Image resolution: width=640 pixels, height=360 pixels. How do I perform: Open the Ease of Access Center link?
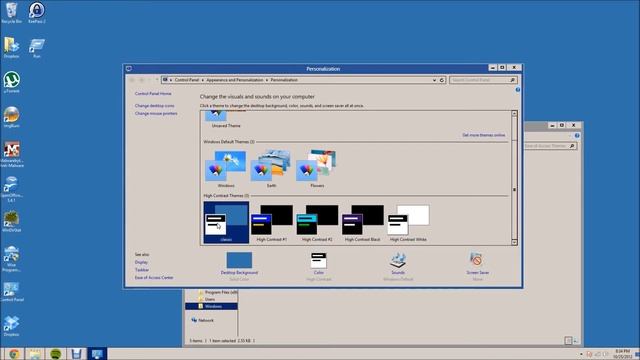point(154,278)
